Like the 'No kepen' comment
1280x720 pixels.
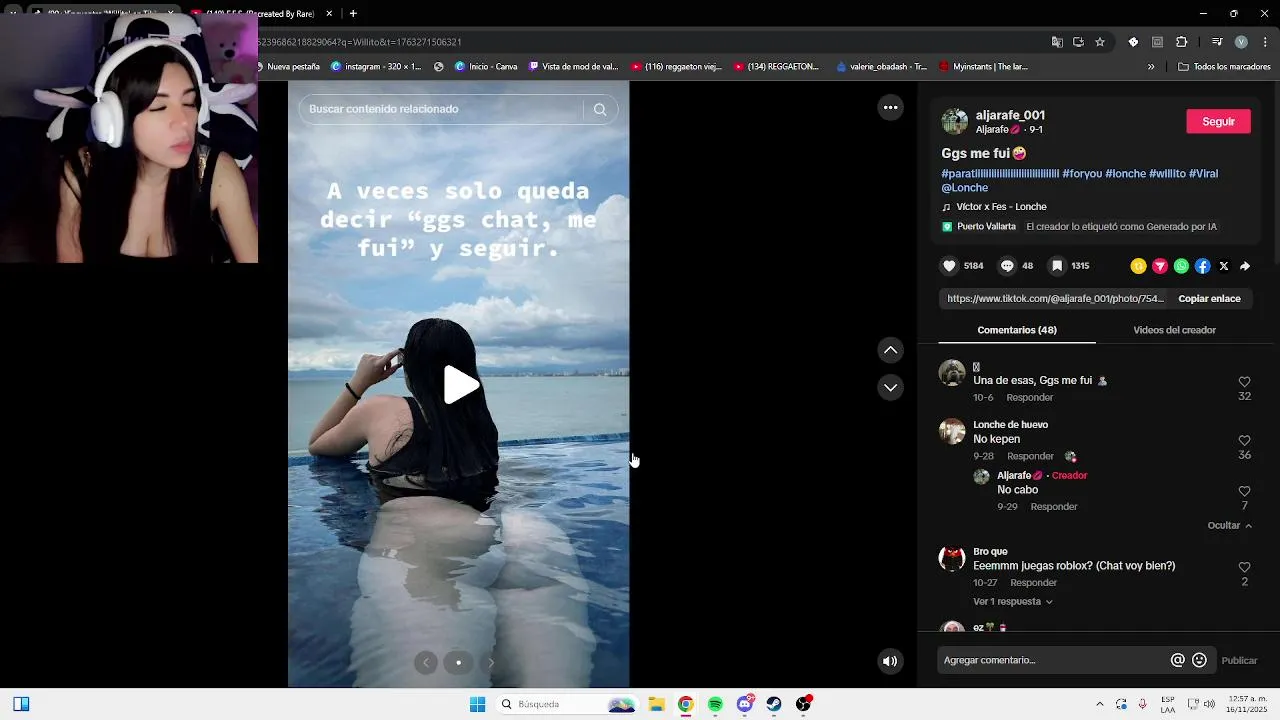click(x=1245, y=441)
